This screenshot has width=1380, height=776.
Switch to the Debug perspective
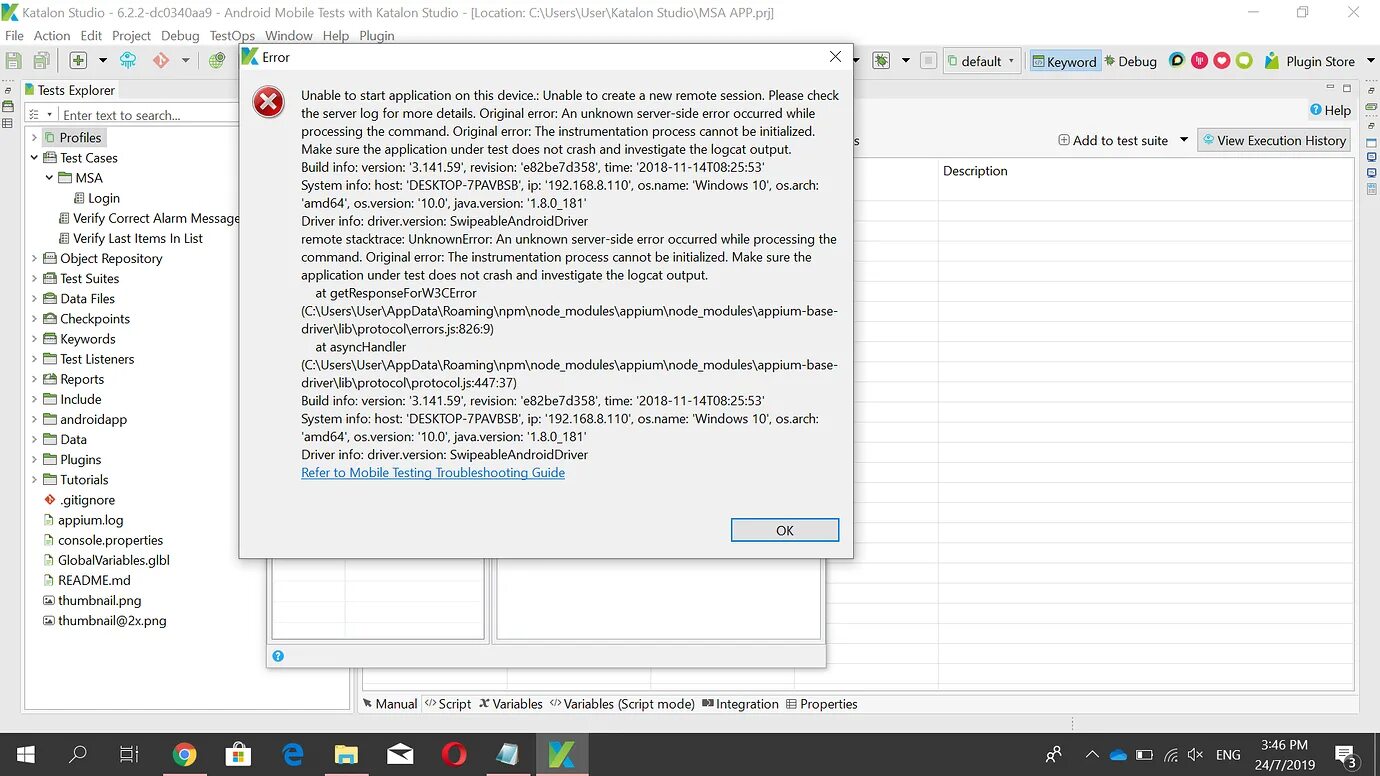point(1130,61)
